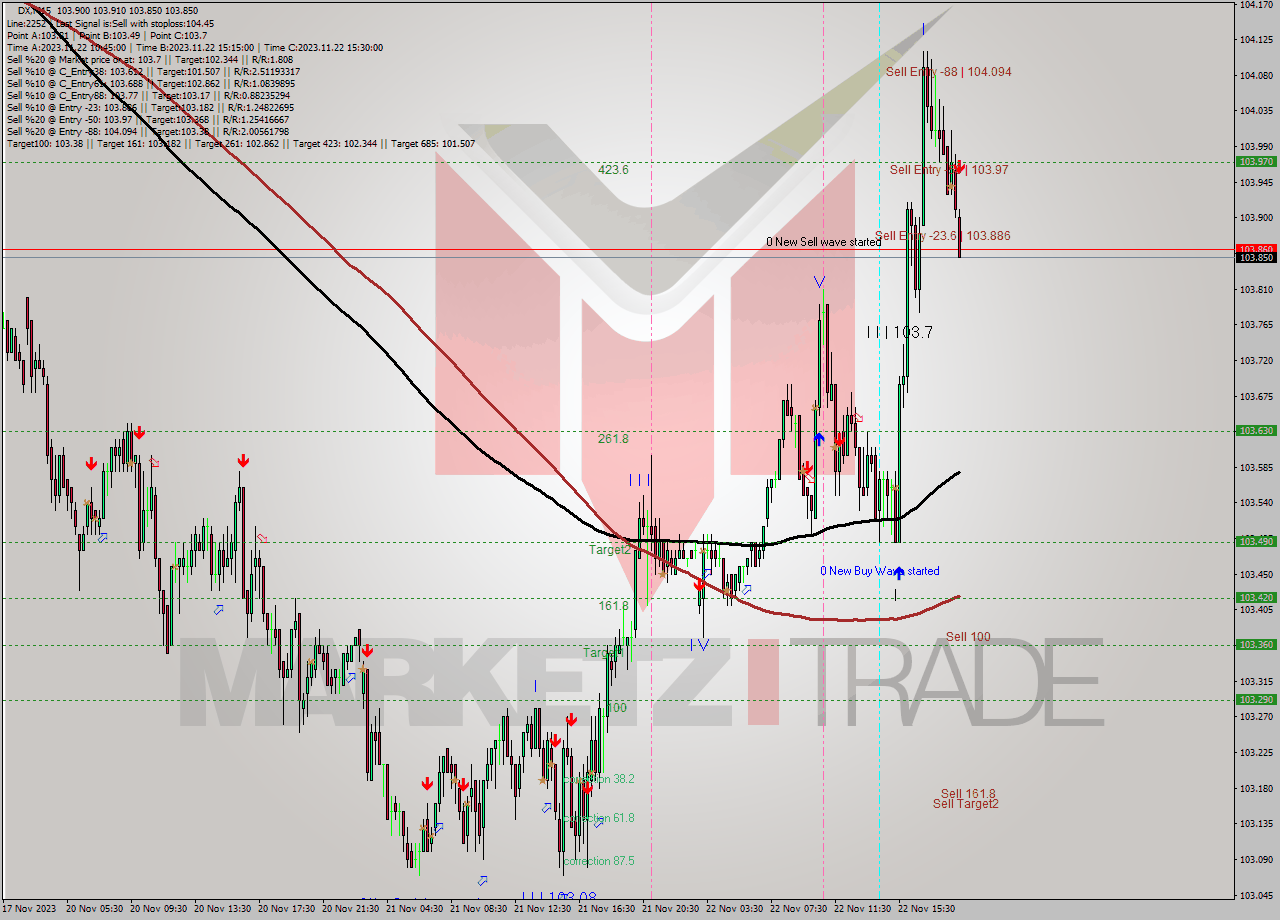Click the red down arrow above the 20 Nov 13:30 peak
Image resolution: width=1280 pixels, height=920 pixels.
point(243,461)
